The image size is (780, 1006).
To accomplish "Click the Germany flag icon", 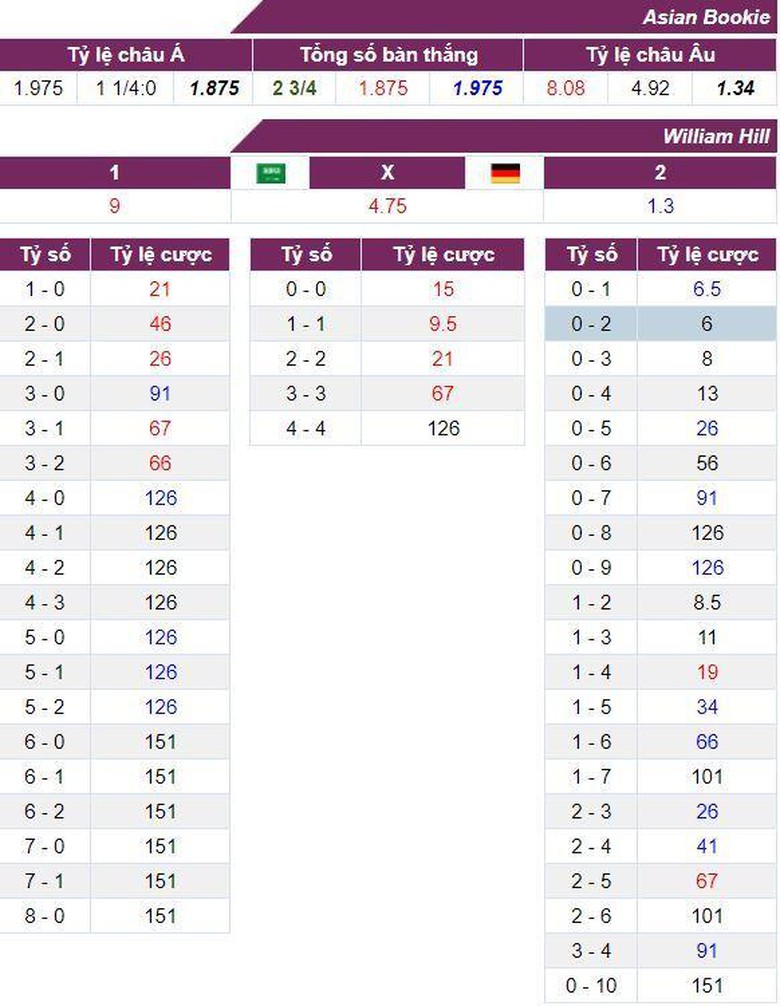I will point(505,173).
